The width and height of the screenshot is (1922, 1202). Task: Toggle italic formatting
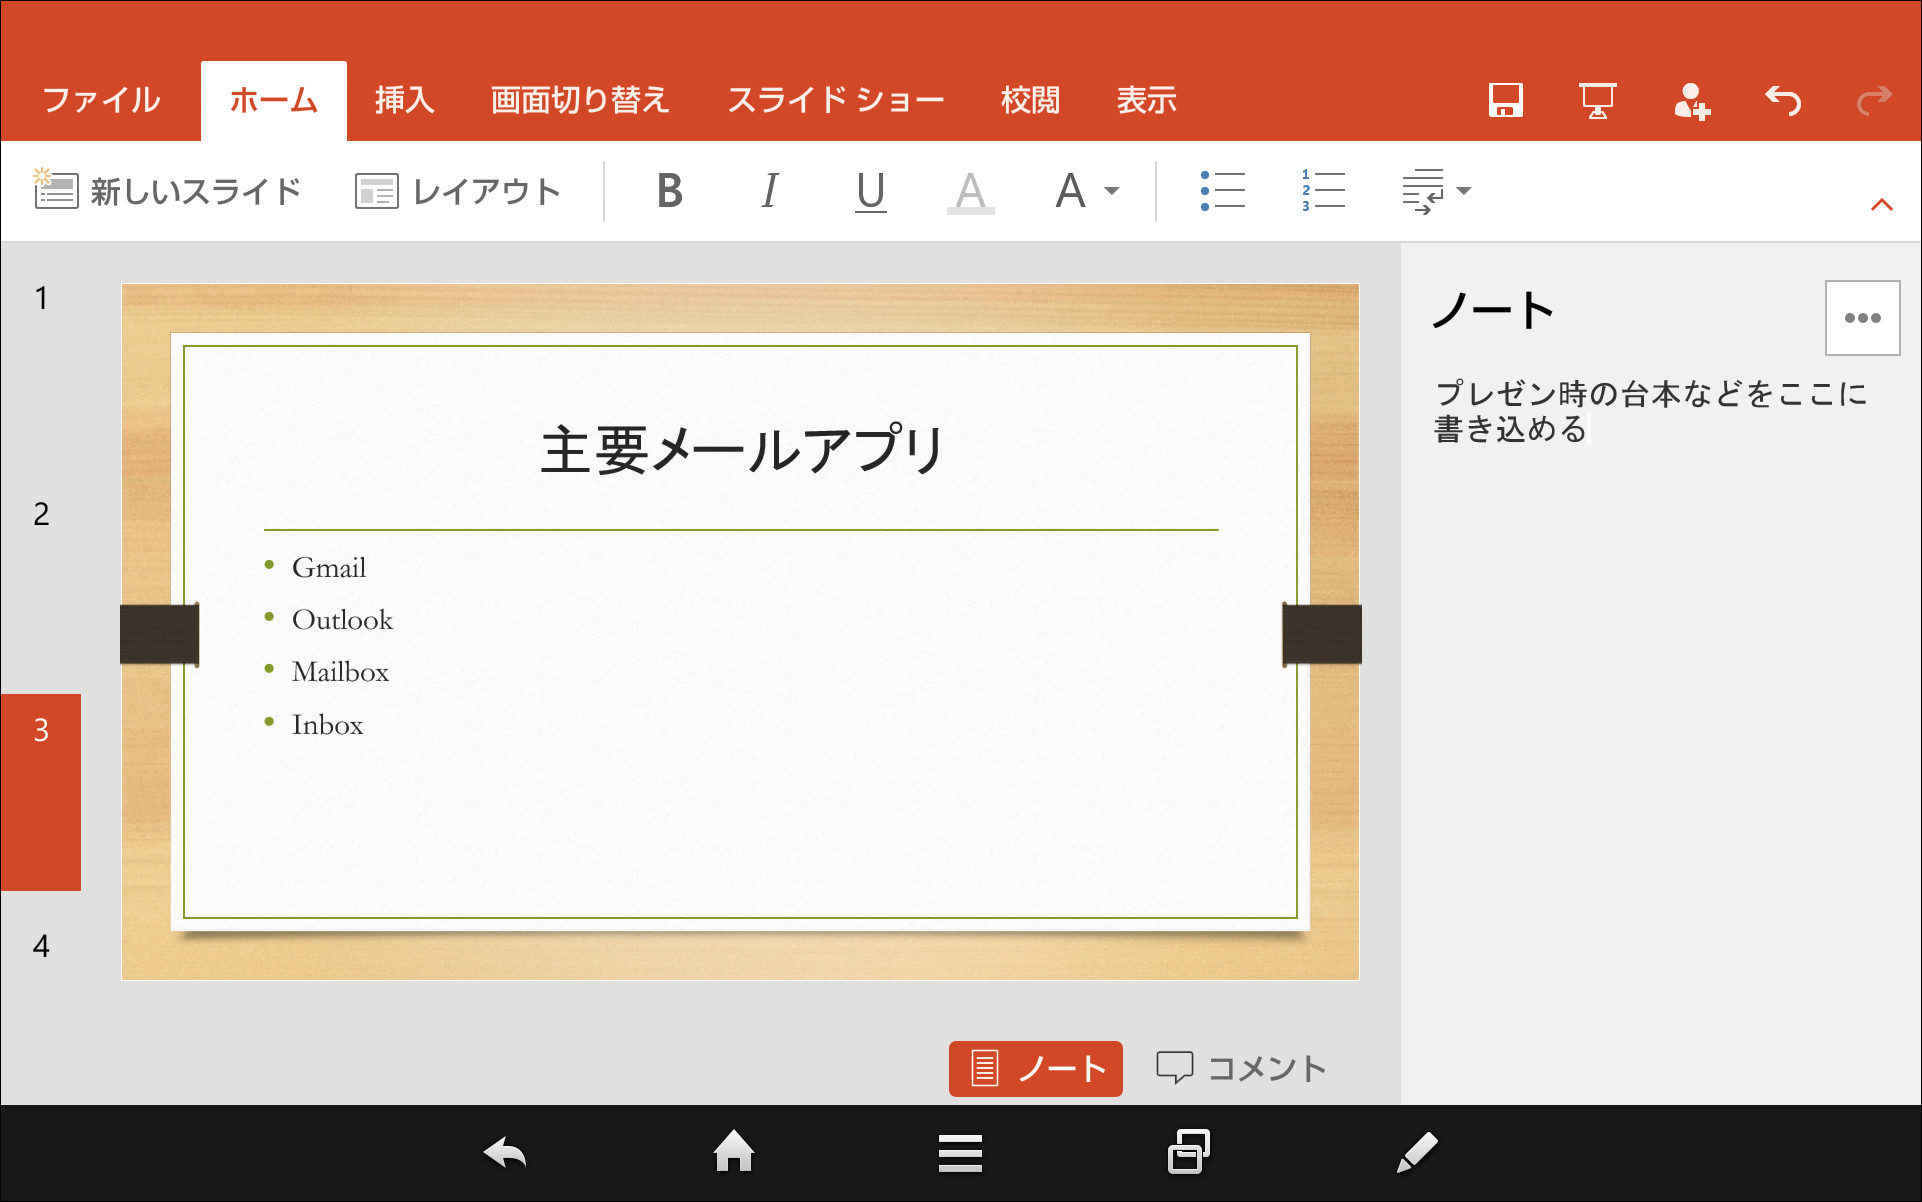coord(770,191)
